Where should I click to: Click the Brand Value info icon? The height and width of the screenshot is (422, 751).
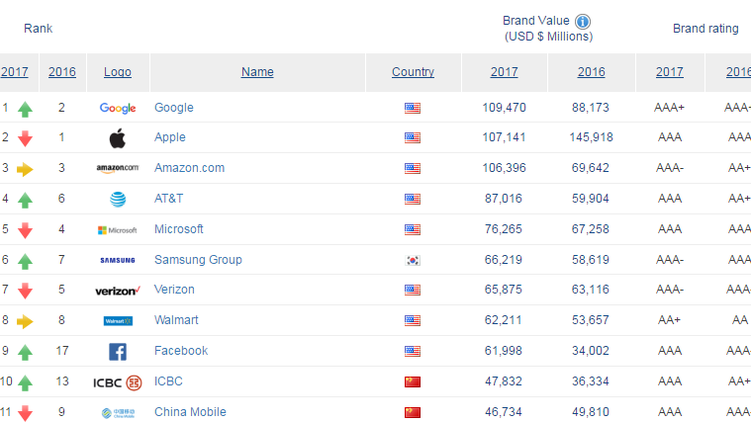(583, 22)
